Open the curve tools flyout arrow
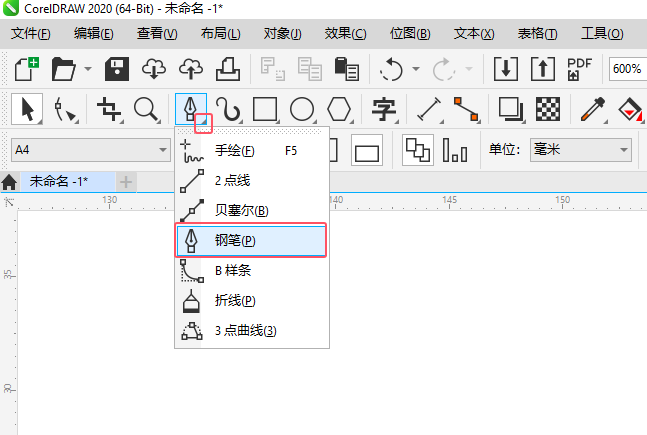647x435 pixels. (x=203, y=123)
